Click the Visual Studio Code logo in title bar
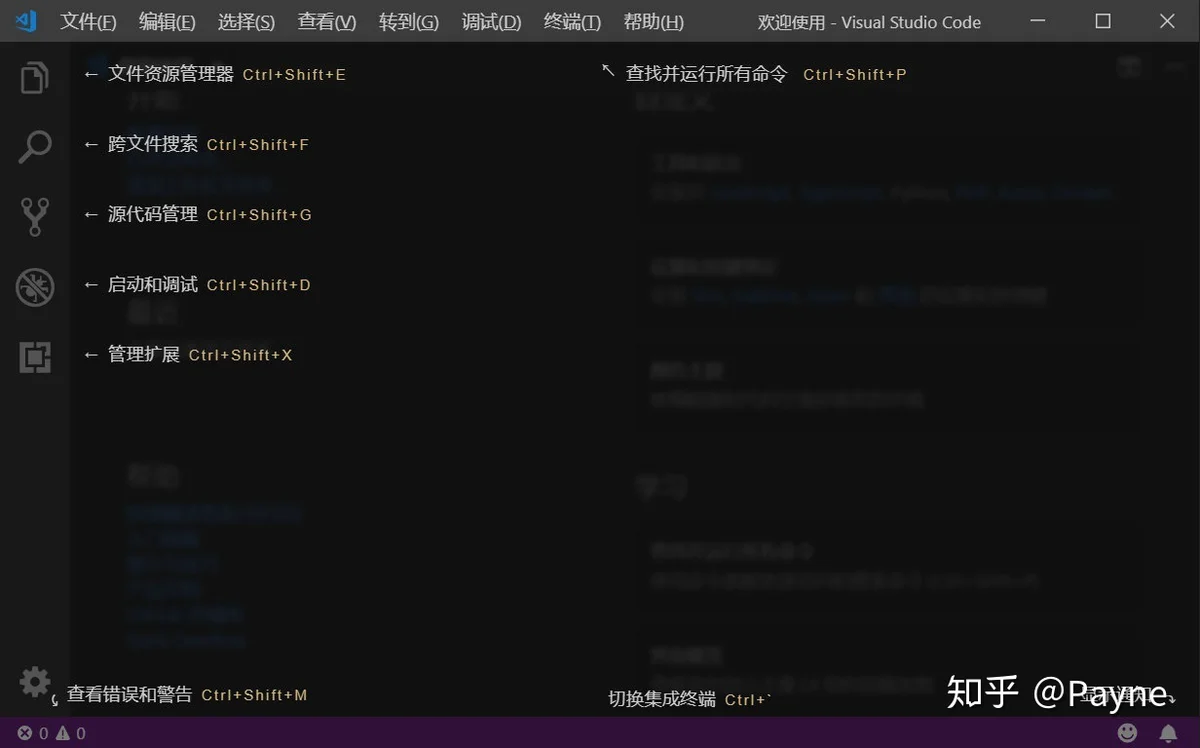The image size is (1200, 748). pos(26,21)
